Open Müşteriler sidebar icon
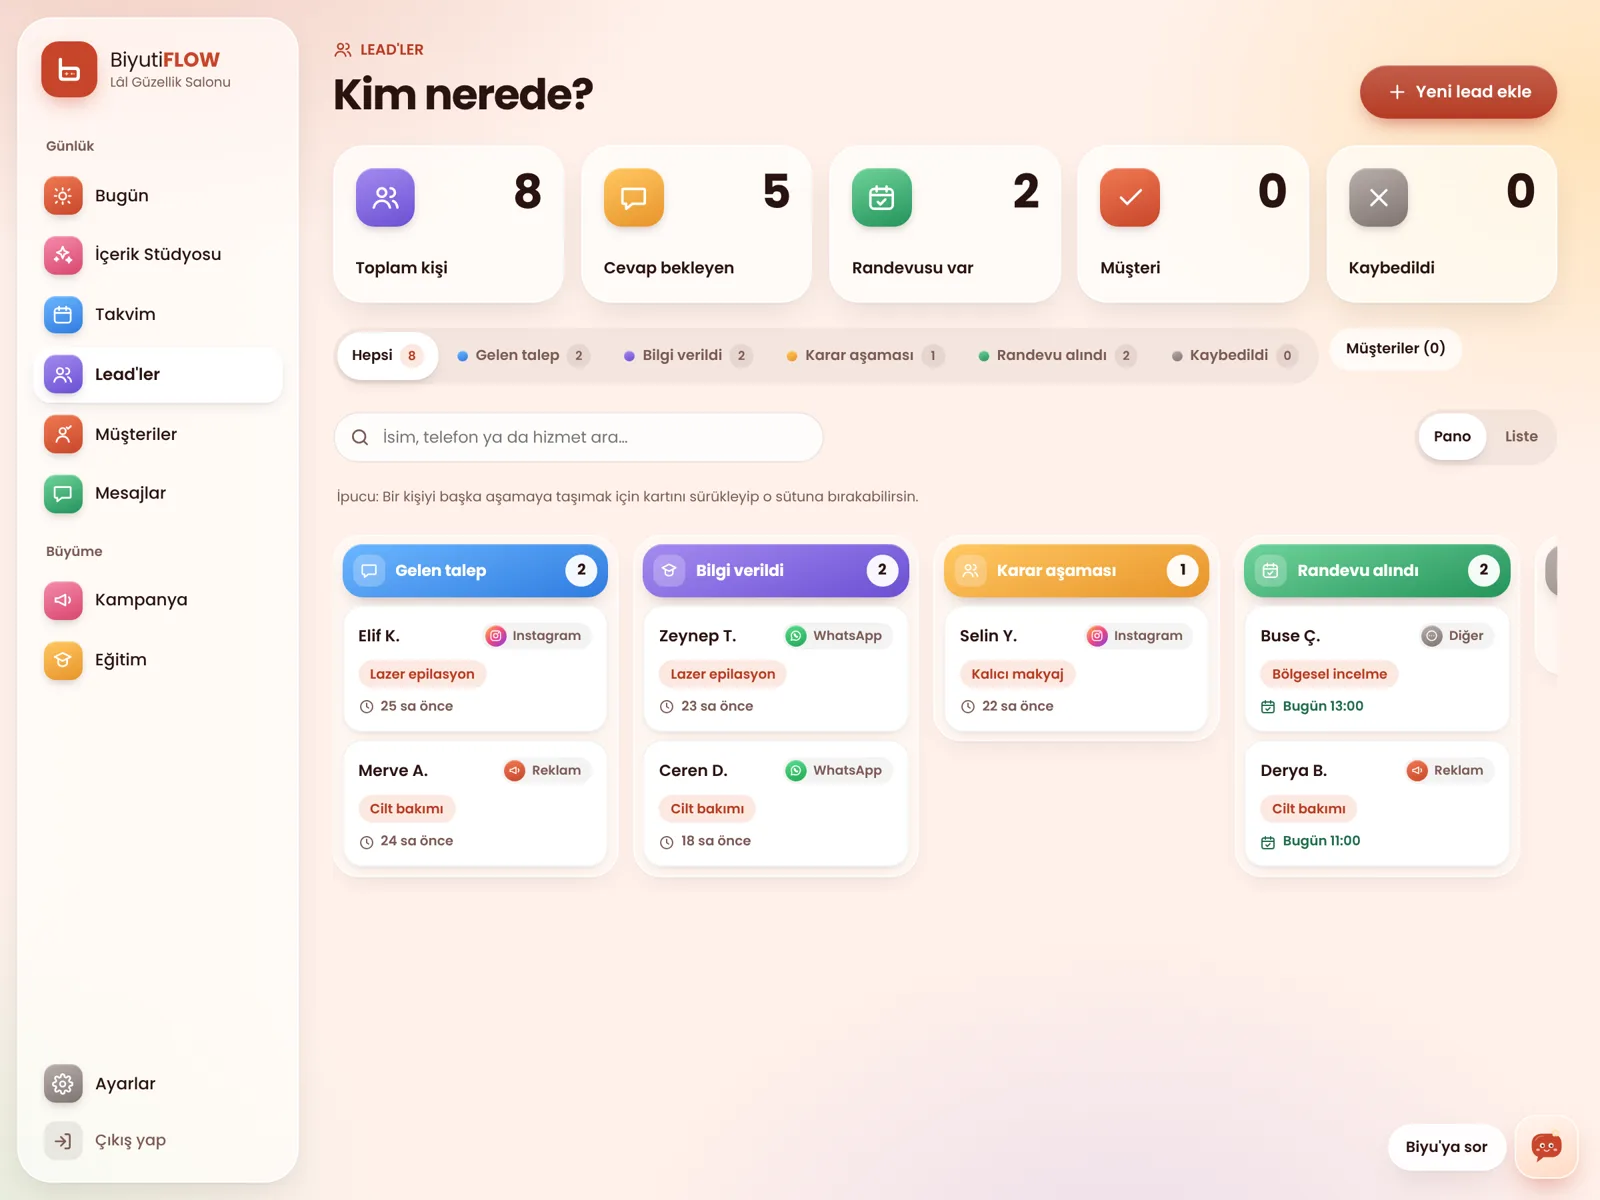 click(x=63, y=434)
